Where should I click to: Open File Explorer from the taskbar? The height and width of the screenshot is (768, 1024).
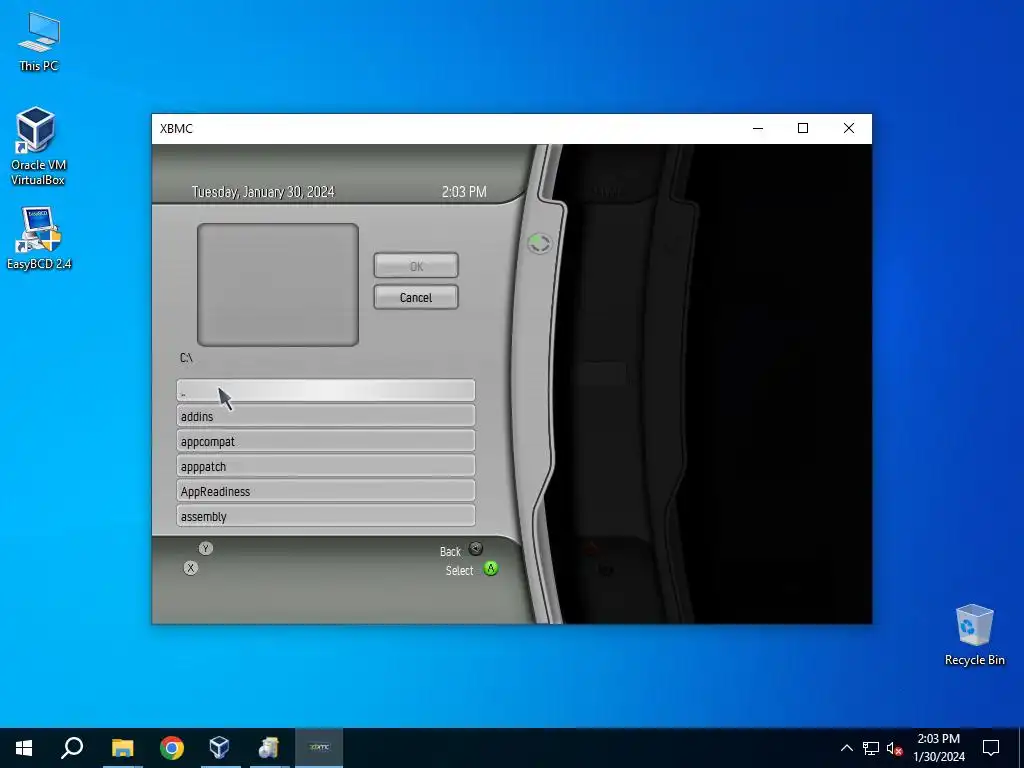pyautogui.click(x=122, y=748)
